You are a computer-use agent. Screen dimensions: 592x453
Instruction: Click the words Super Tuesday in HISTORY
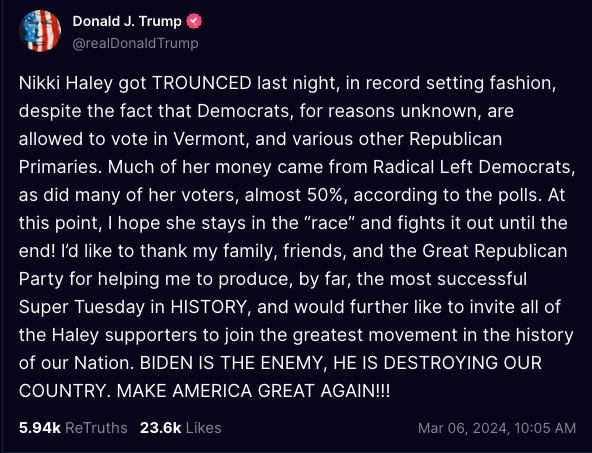tap(133, 307)
